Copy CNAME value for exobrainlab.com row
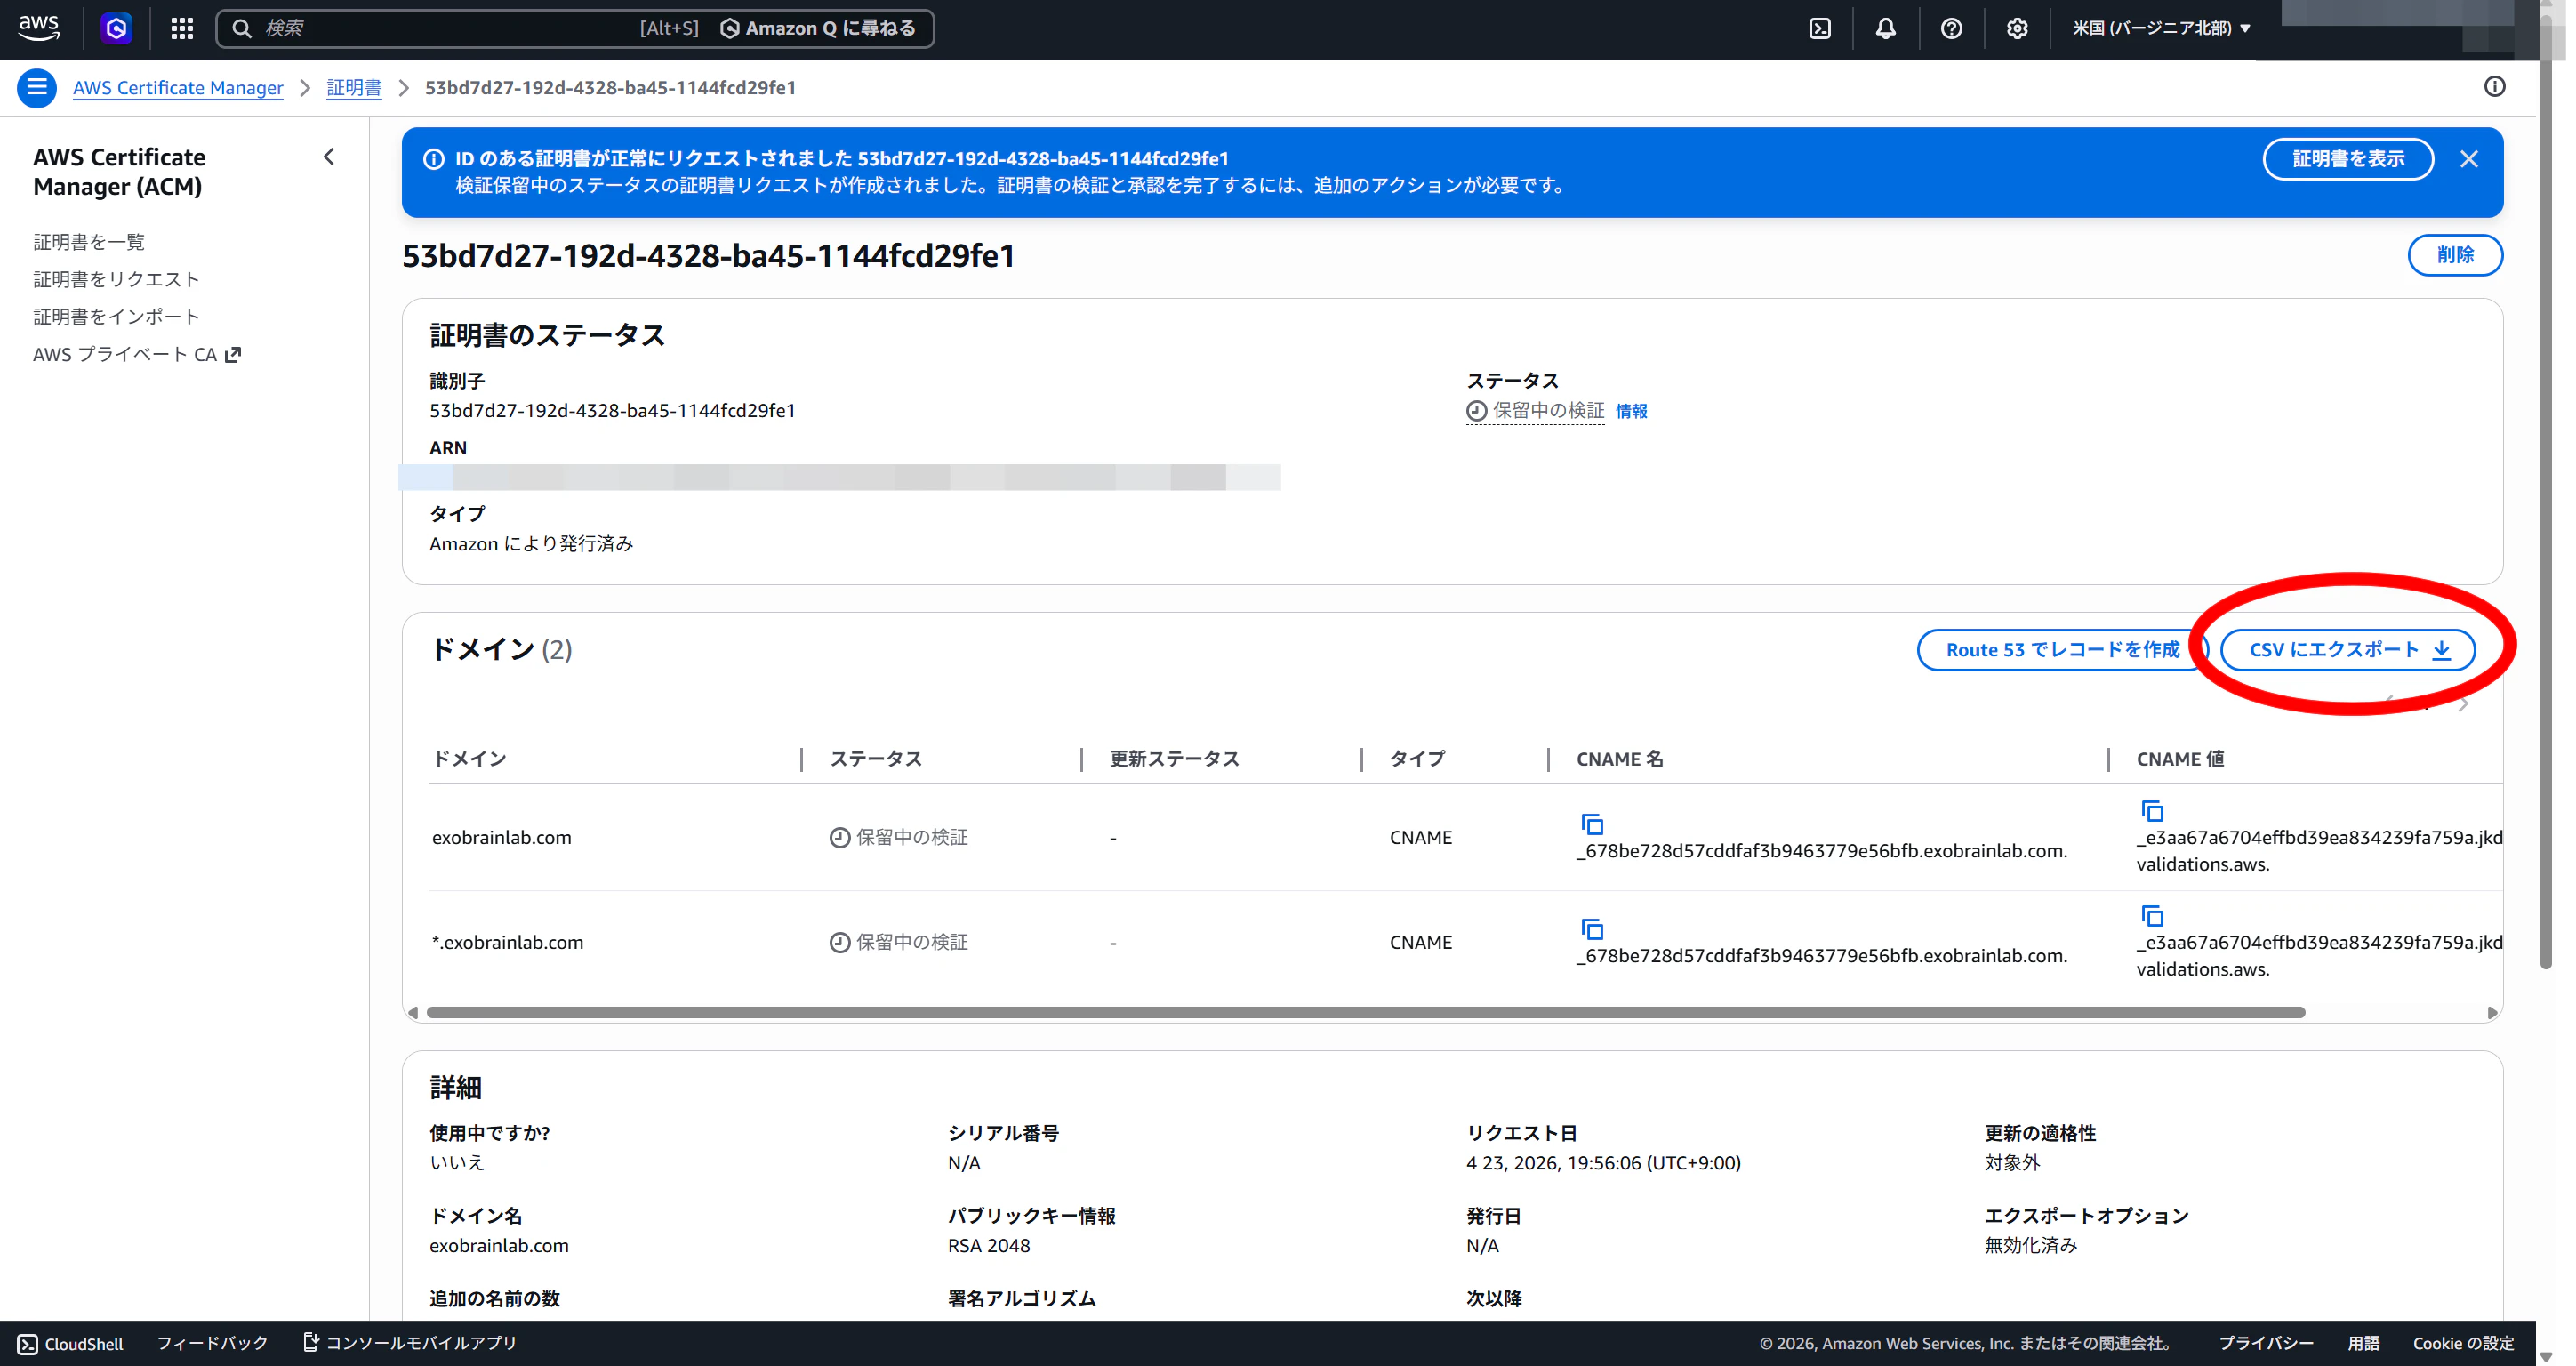This screenshot has height=1366, width=2576. point(2152,811)
